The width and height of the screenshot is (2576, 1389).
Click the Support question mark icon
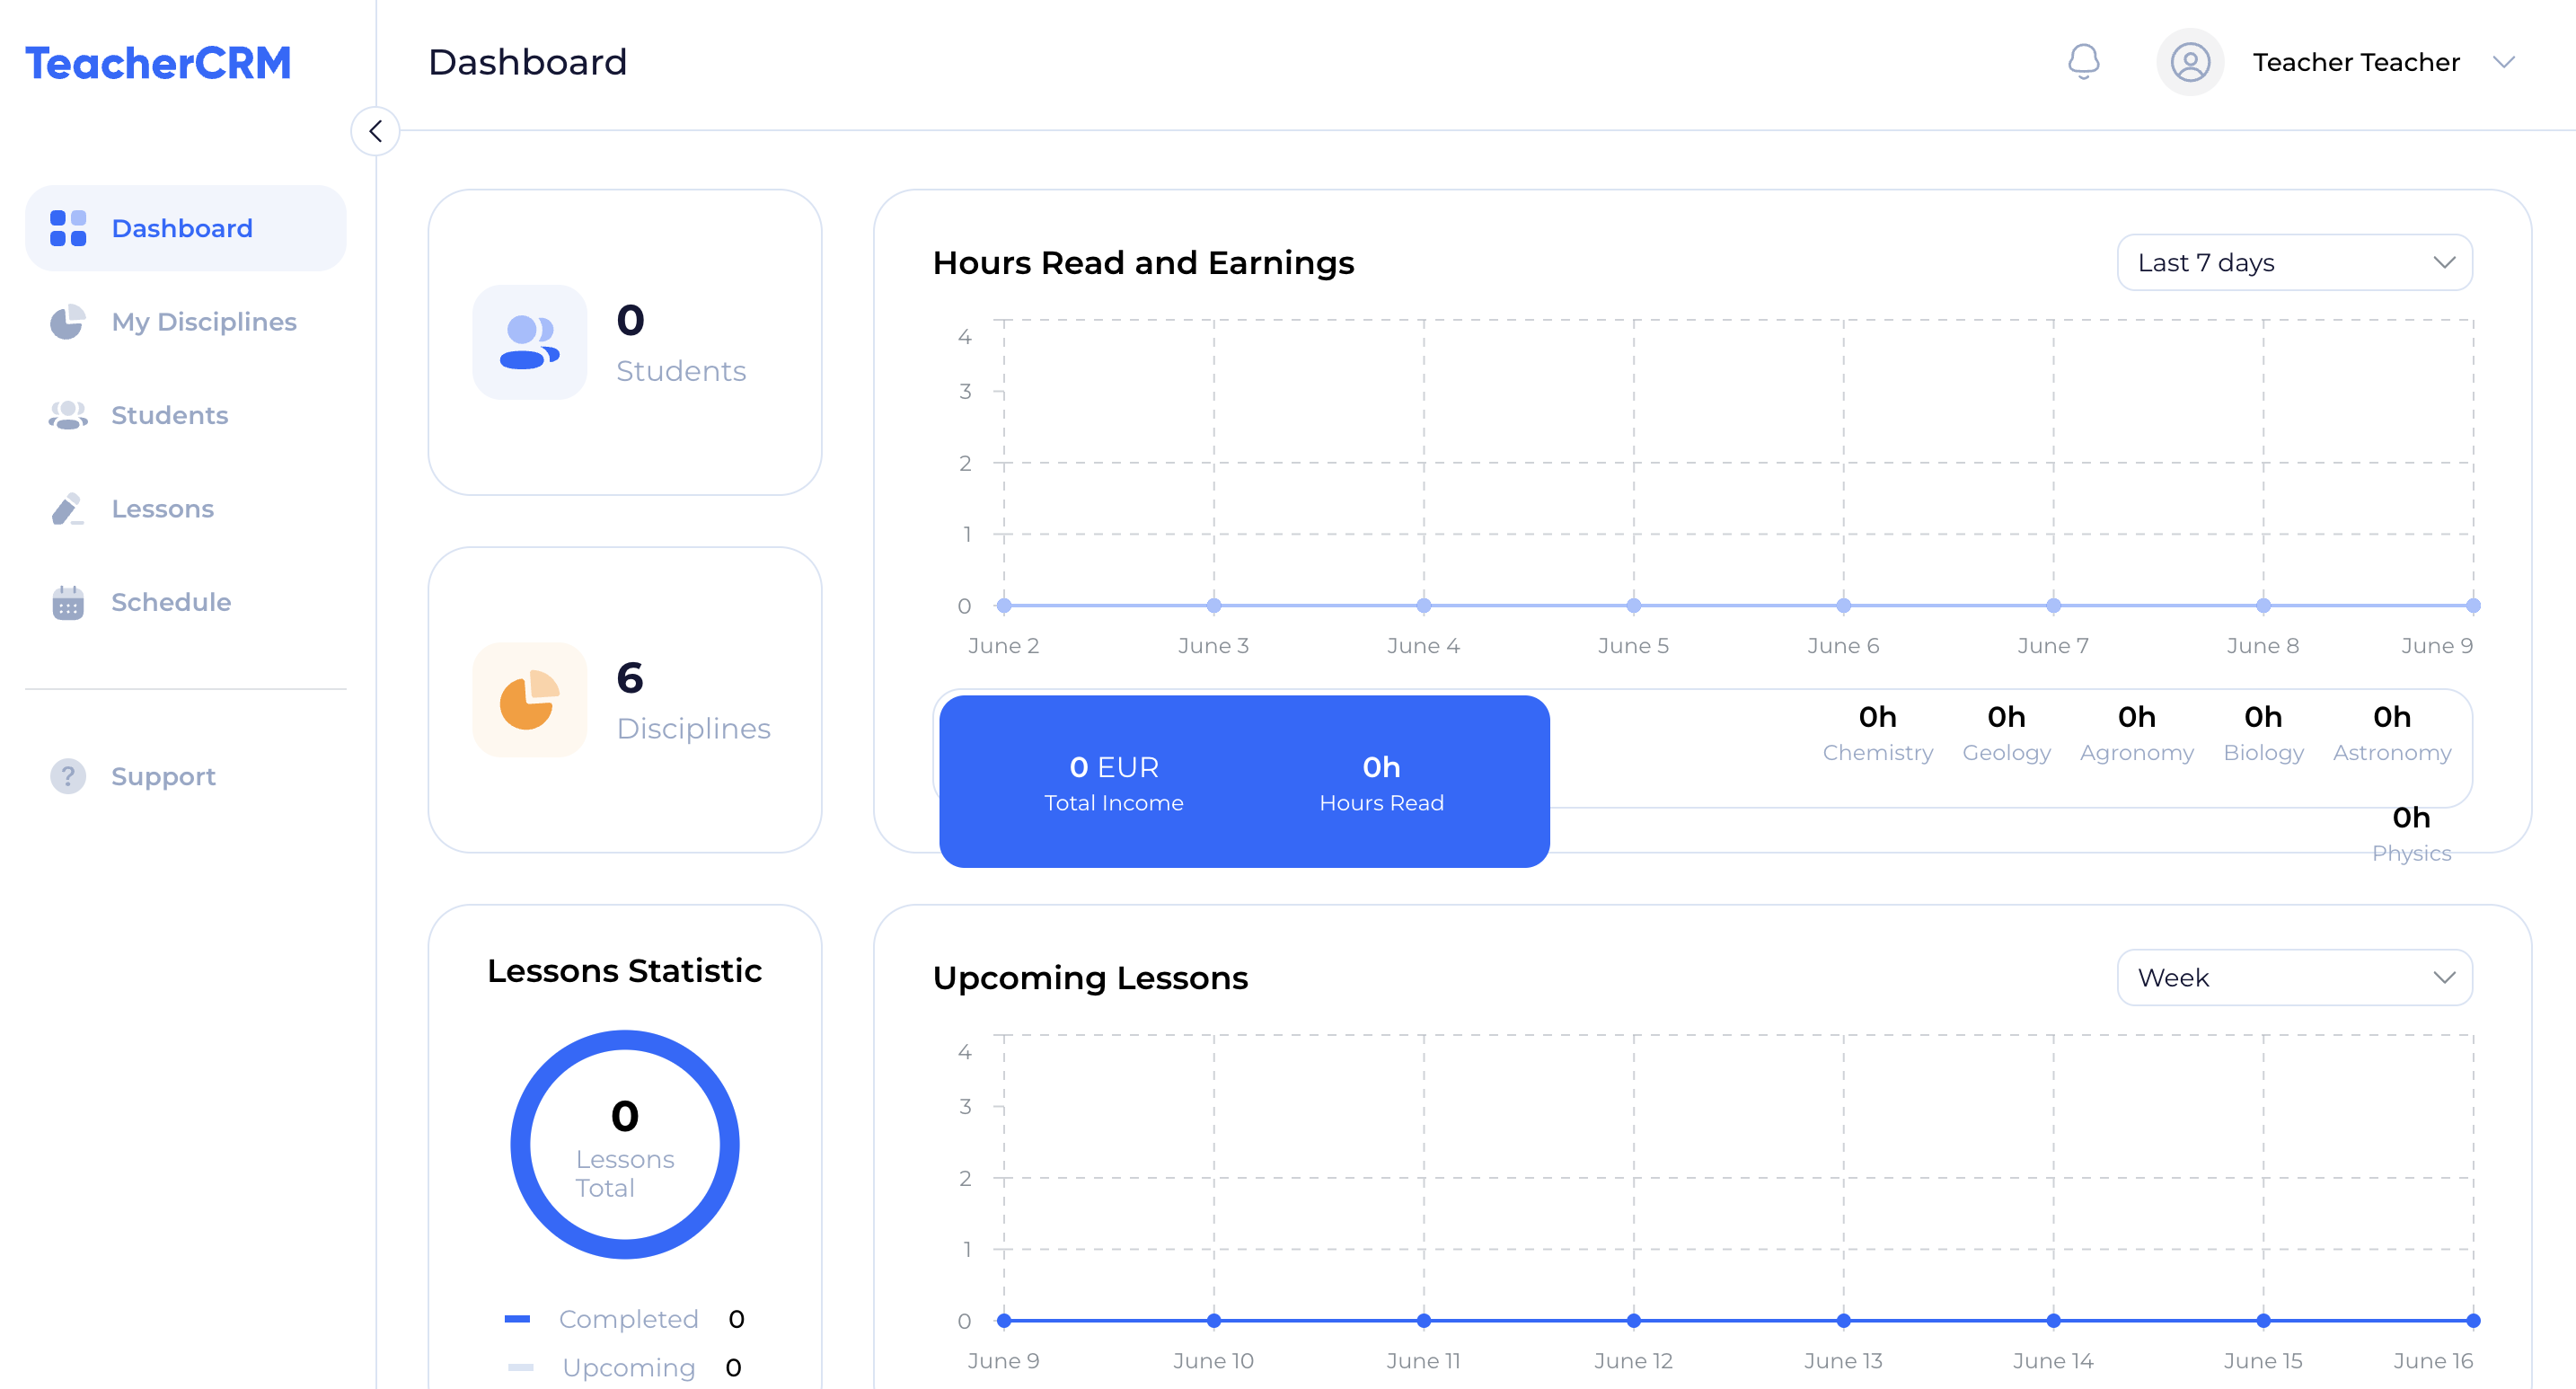point(68,776)
